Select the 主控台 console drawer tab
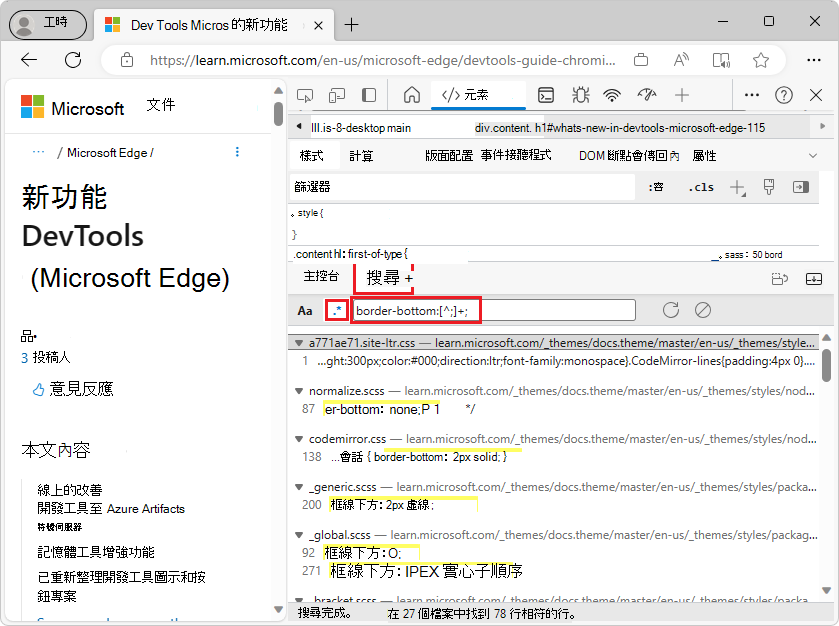 (x=321, y=276)
